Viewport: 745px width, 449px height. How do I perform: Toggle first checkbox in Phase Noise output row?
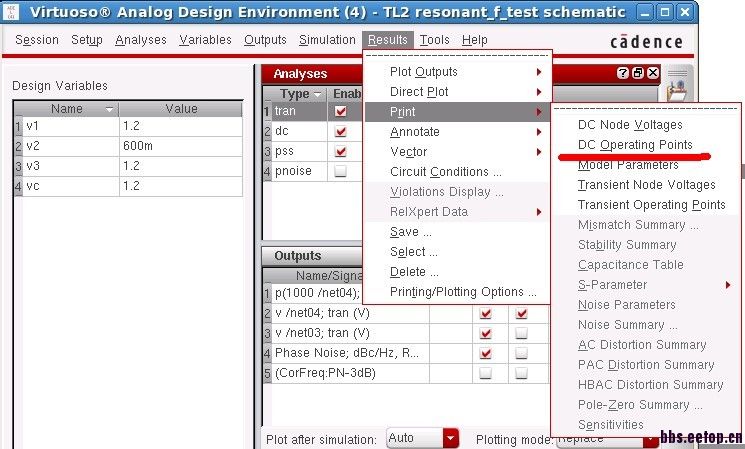click(x=485, y=353)
